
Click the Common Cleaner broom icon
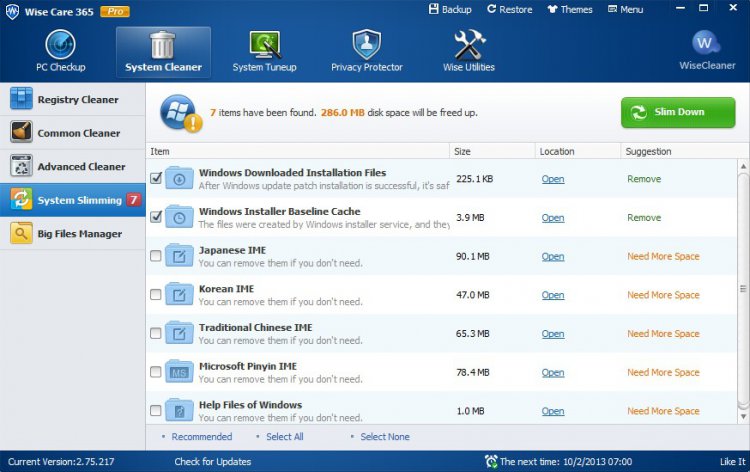pyautogui.click(x=22, y=132)
